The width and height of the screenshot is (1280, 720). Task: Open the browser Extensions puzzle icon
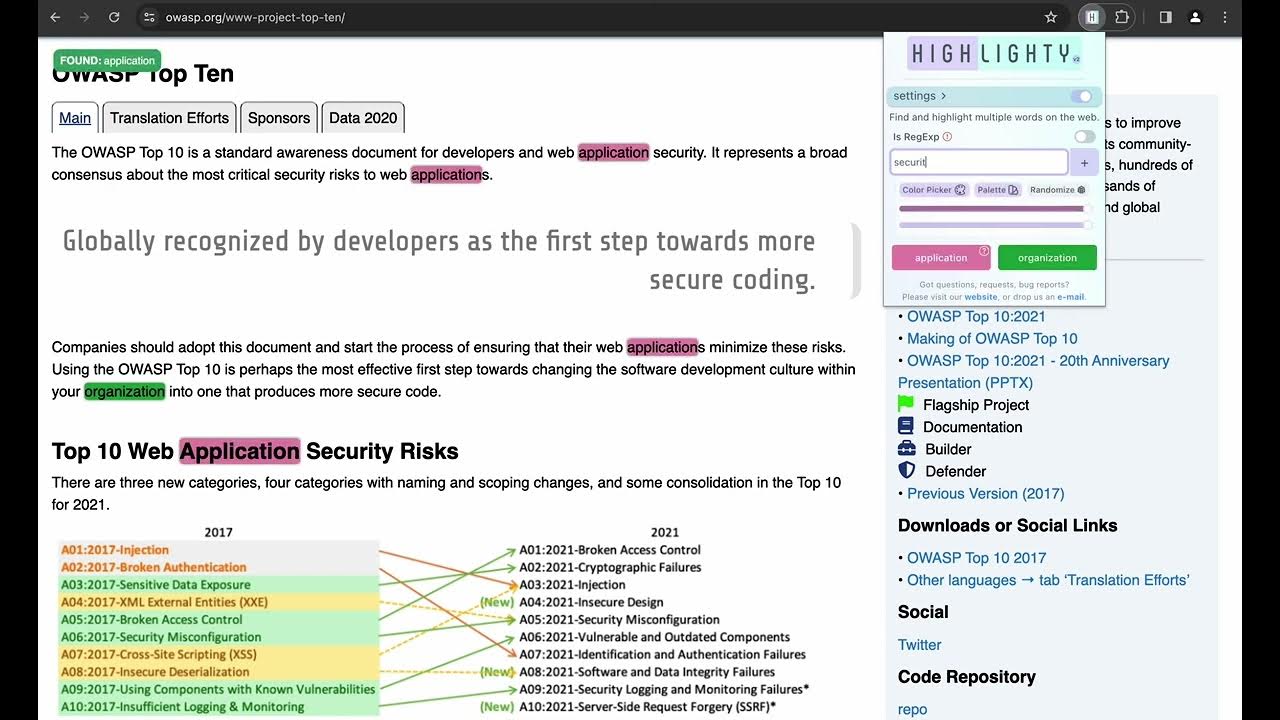[1122, 17]
